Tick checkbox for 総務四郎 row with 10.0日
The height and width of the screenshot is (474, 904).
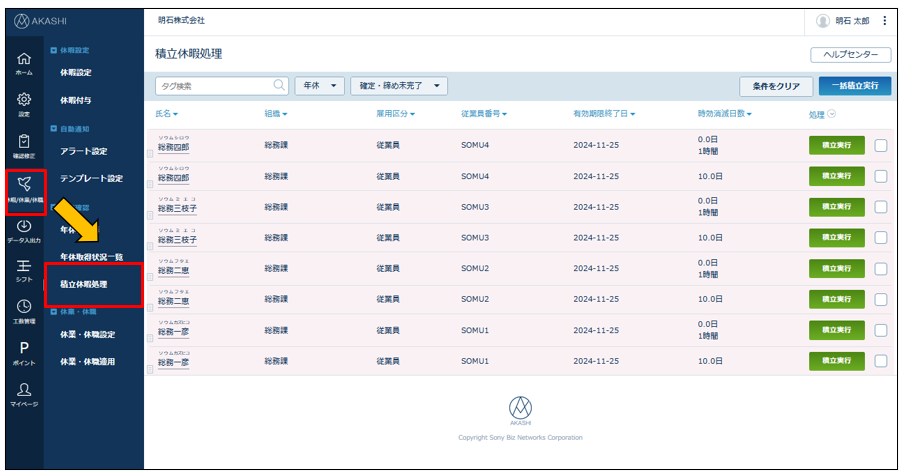[x=880, y=176]
